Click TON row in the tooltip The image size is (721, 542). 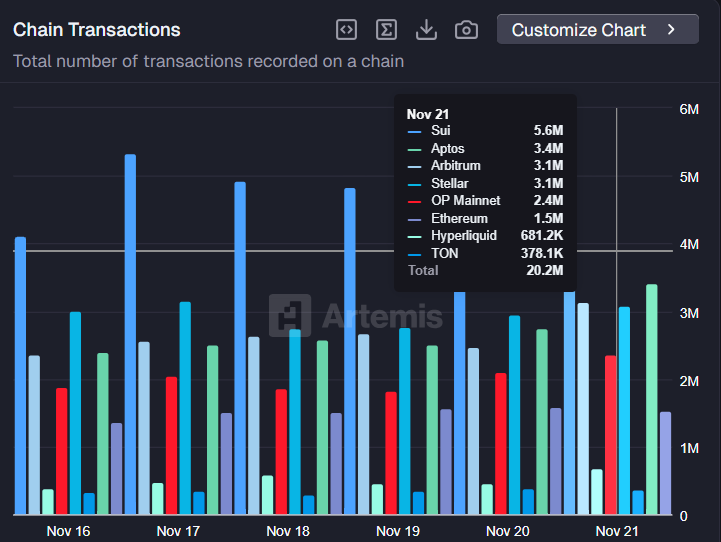[485, 253]
